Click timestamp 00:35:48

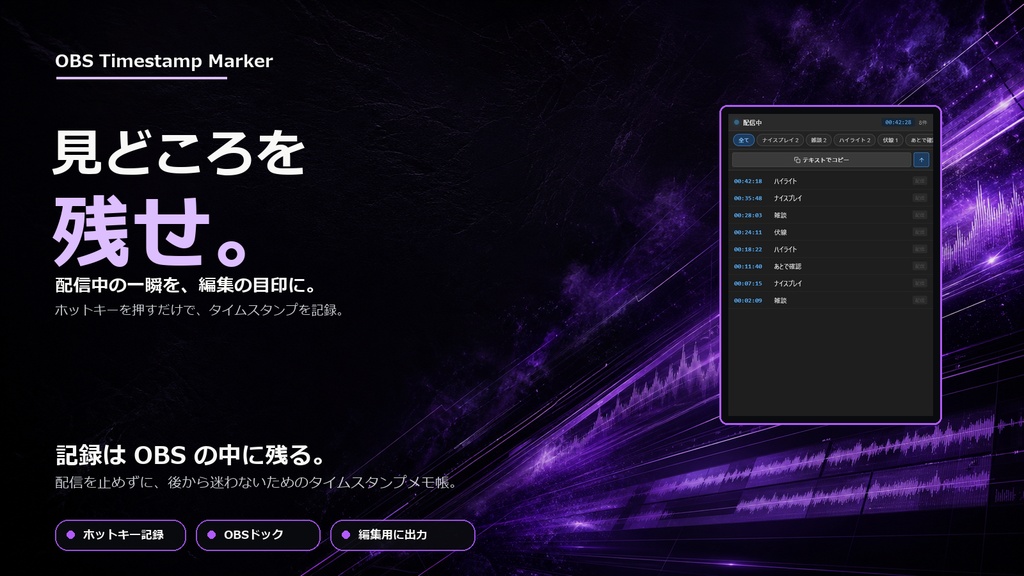(x=748, y=198)
